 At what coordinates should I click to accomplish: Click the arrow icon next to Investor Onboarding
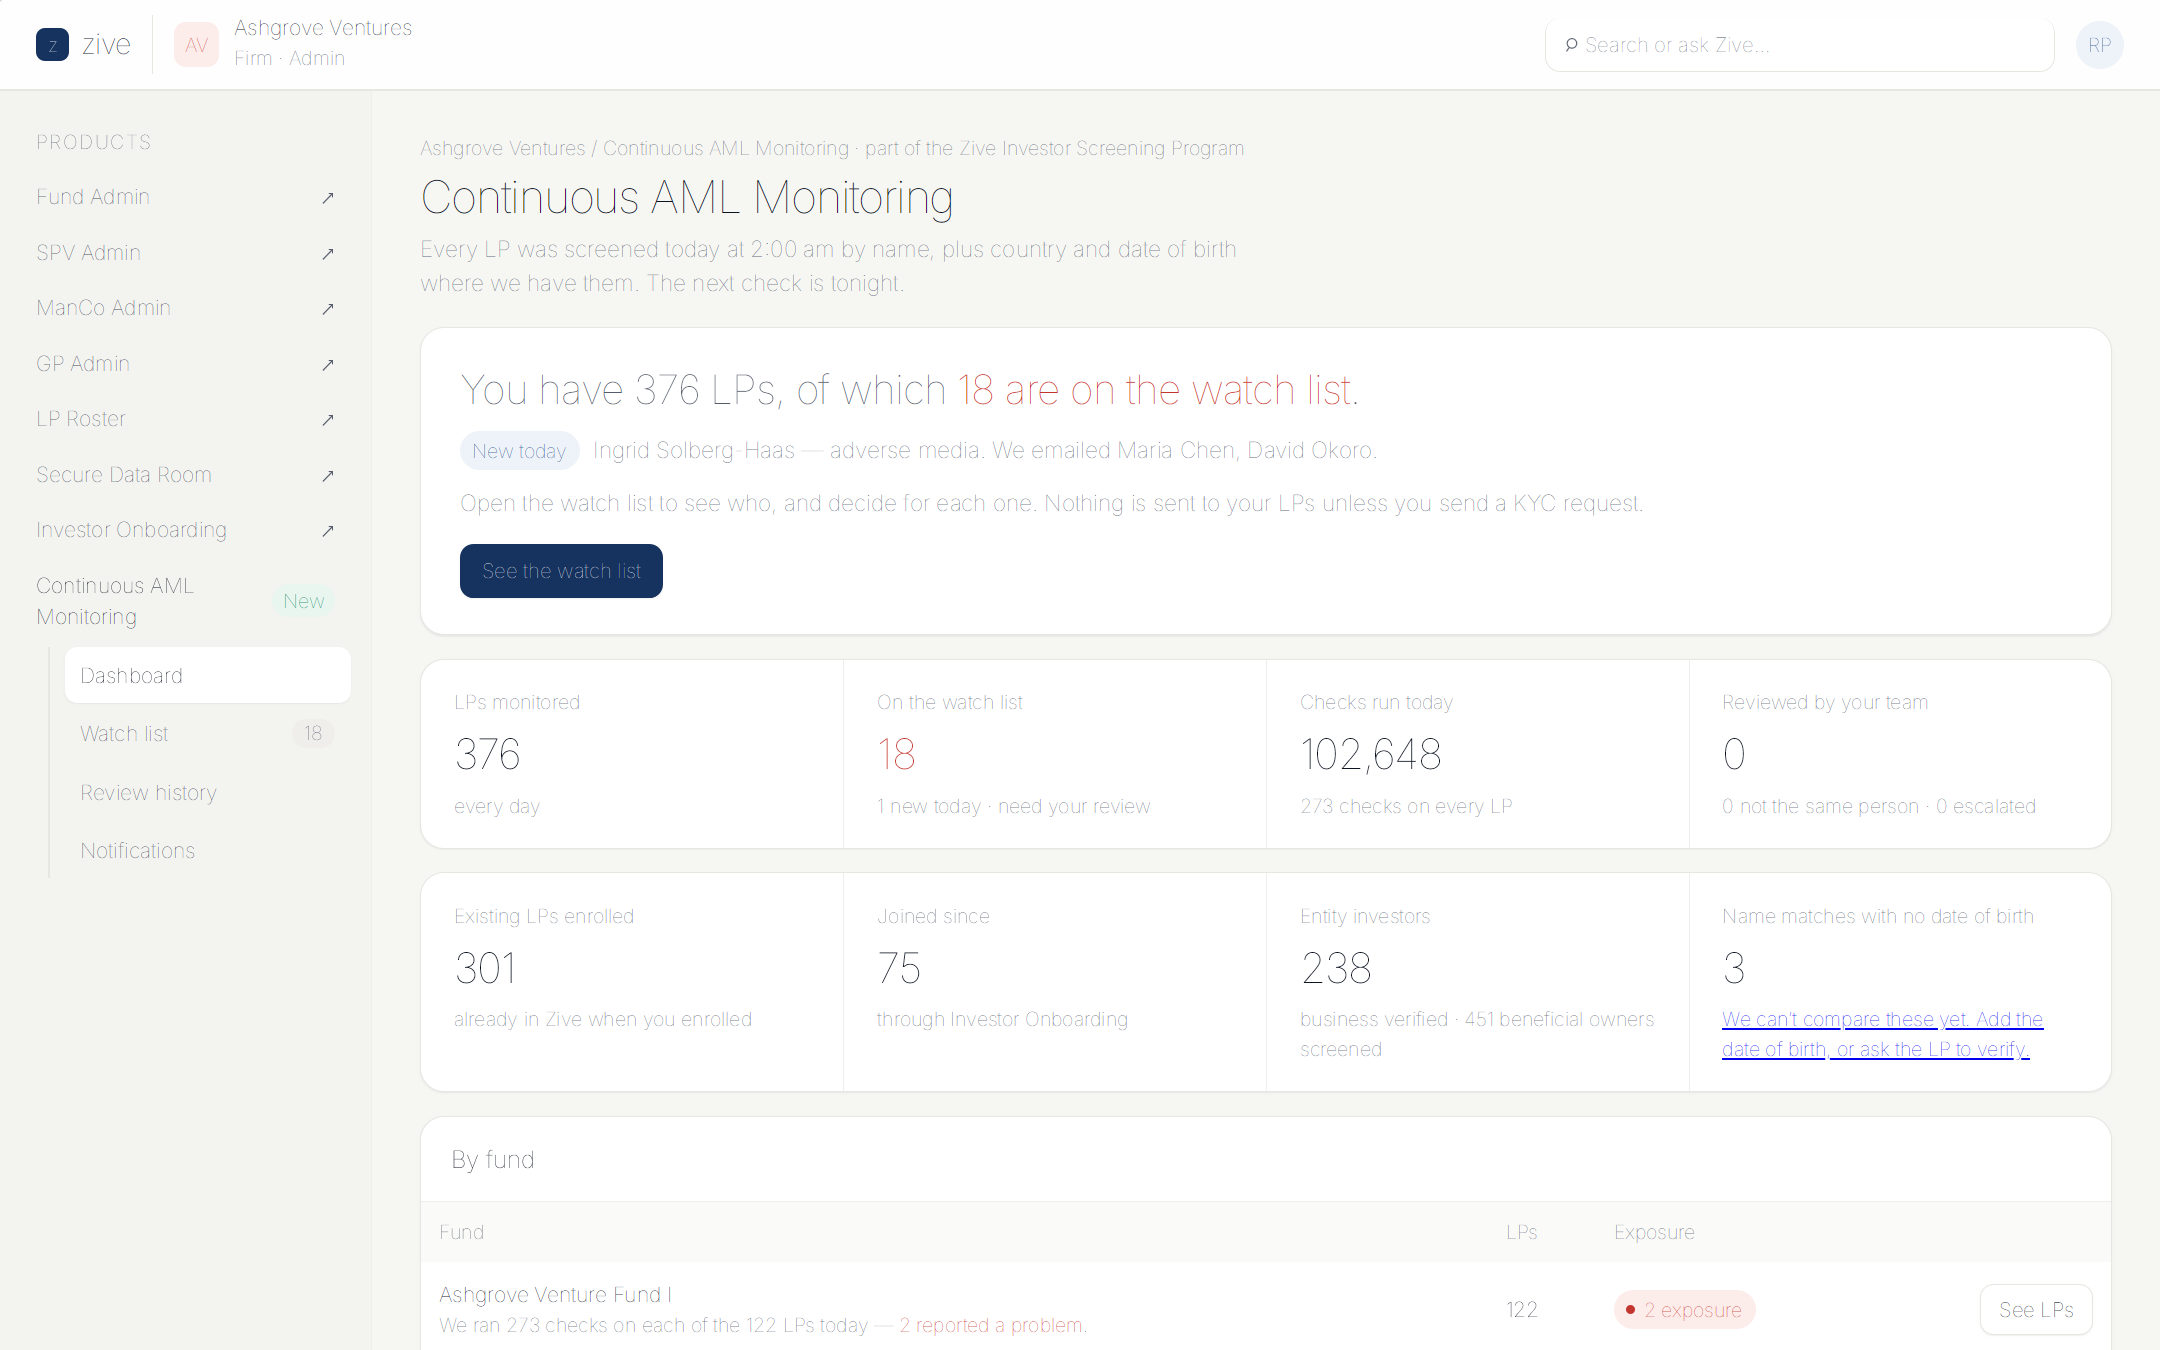(x=327, y=531)
